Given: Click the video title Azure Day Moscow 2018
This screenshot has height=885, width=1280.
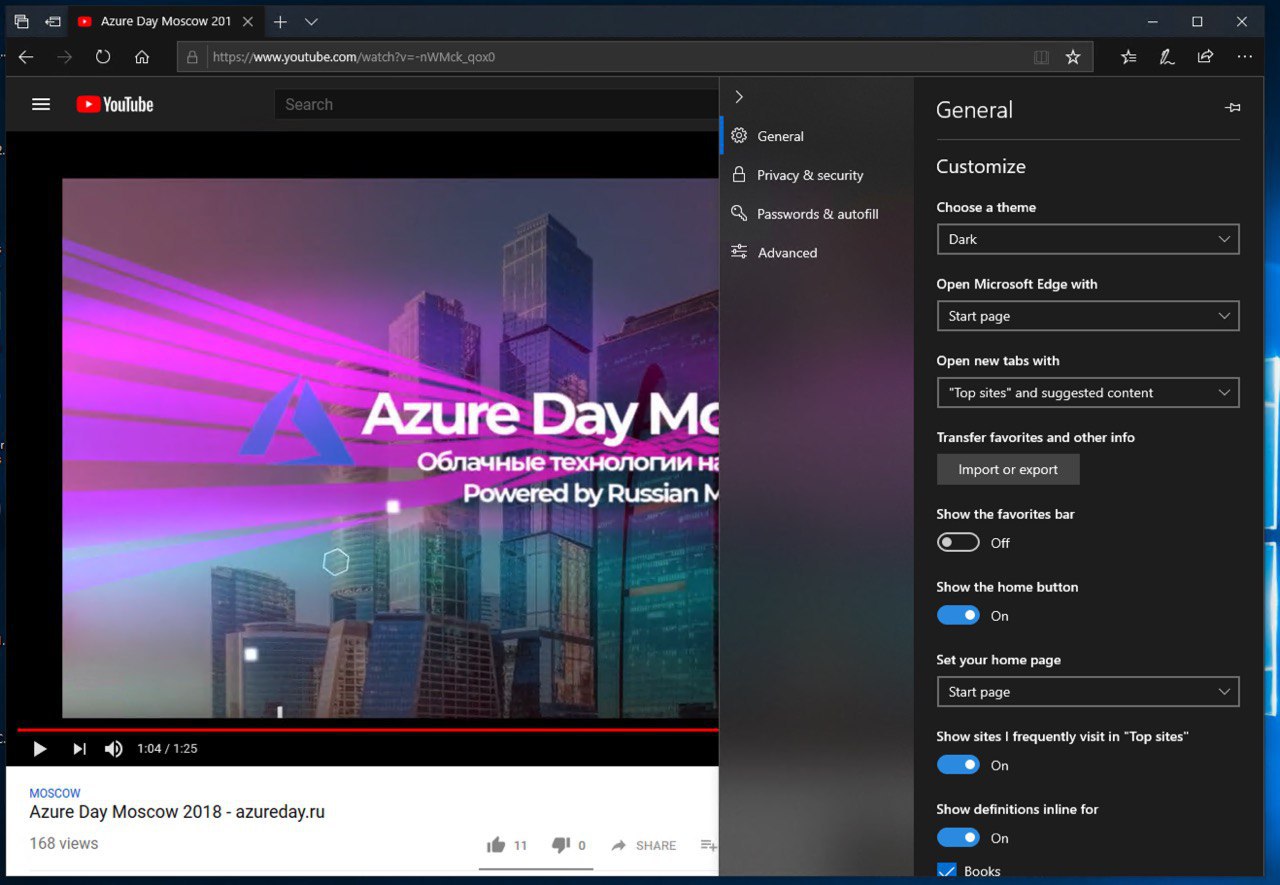Looking at the screenshot, I should 177,812.
